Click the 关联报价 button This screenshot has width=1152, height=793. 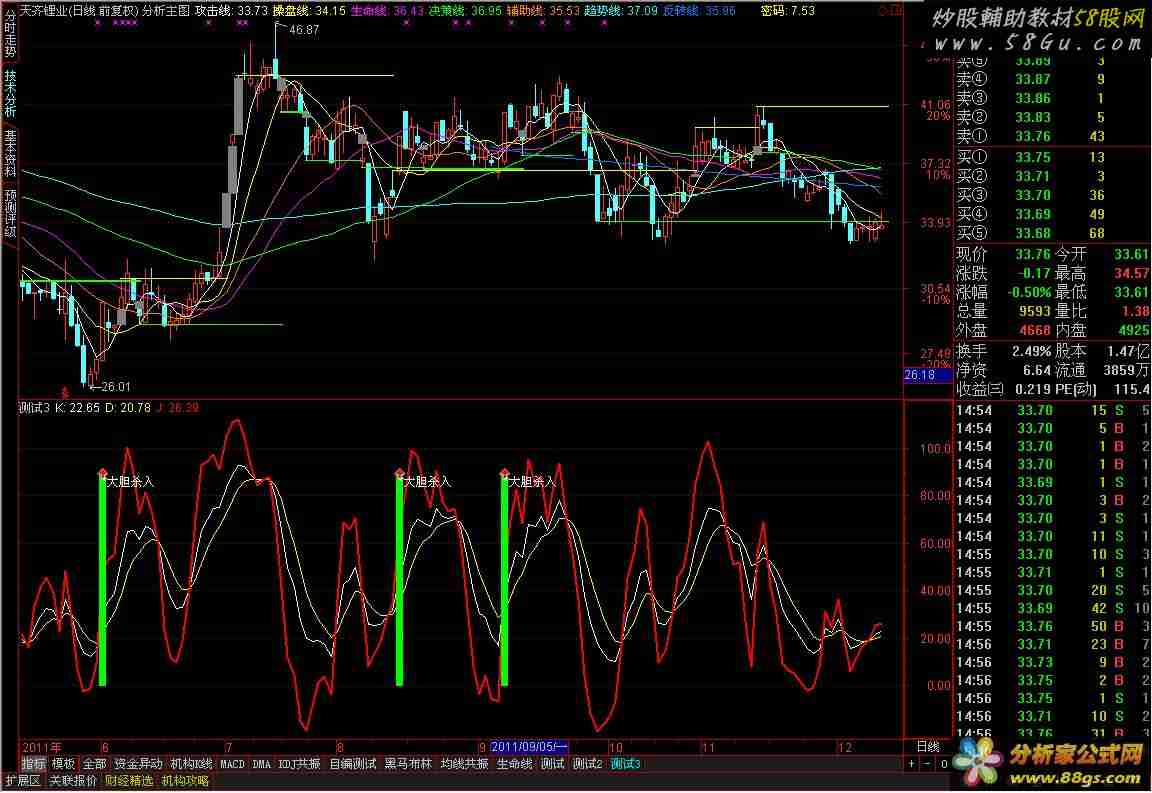[x=73, y=781]
